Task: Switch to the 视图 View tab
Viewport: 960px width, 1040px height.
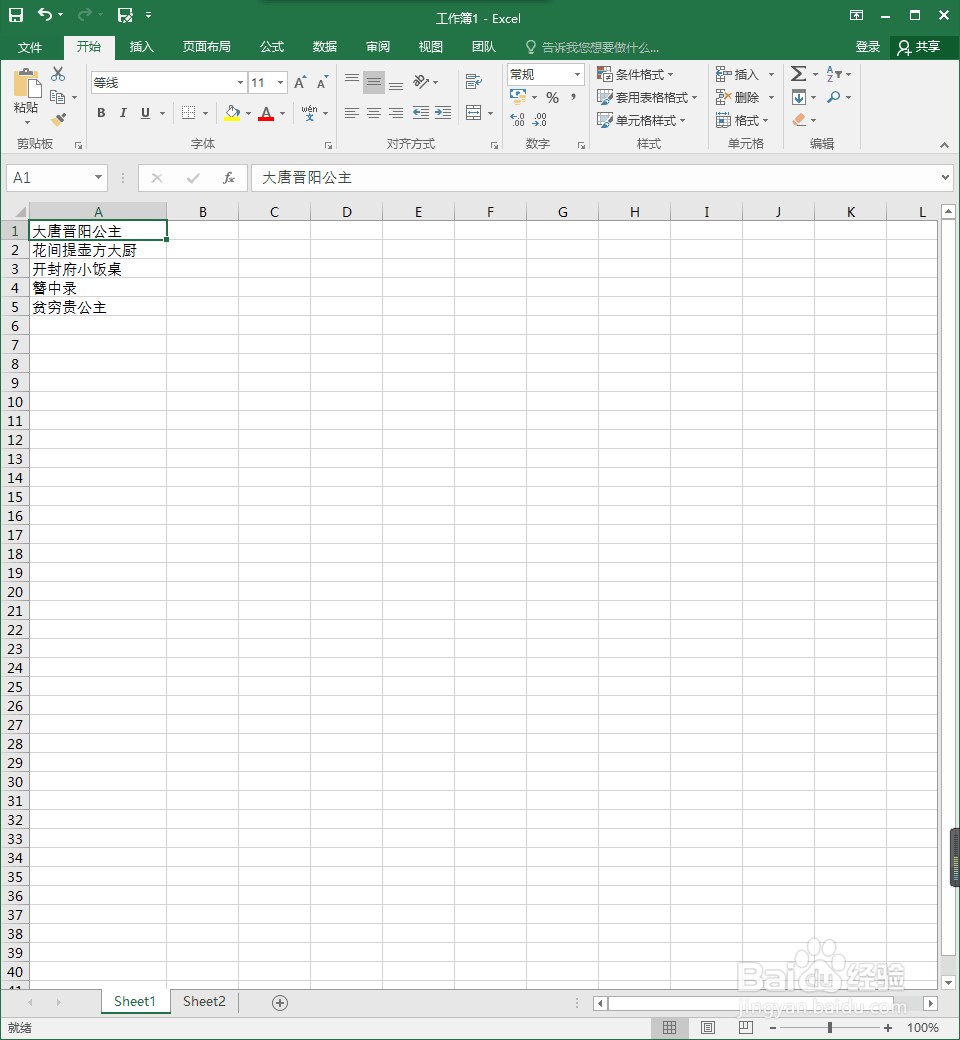Action: (x=431, y=46)
